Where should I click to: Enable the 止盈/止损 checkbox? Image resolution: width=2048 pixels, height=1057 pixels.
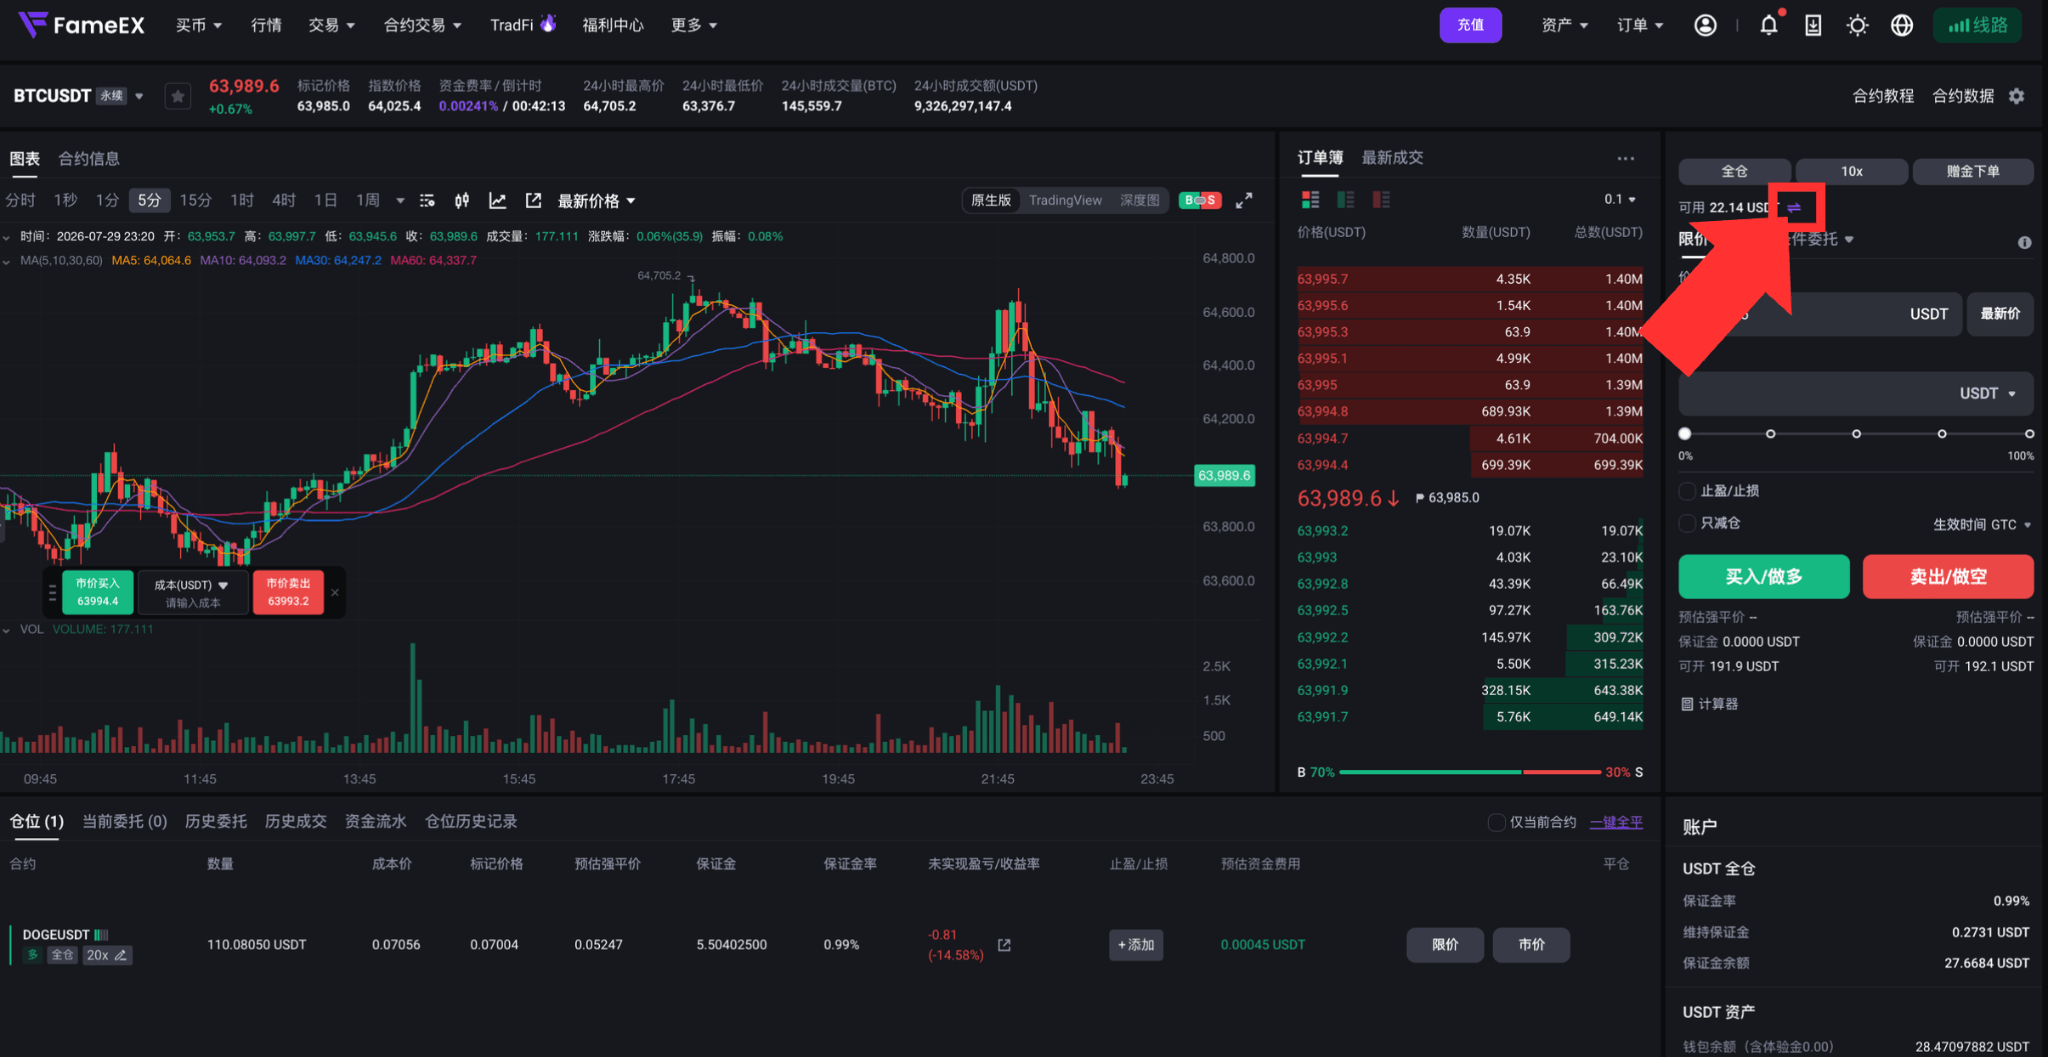coord(1687,491)
